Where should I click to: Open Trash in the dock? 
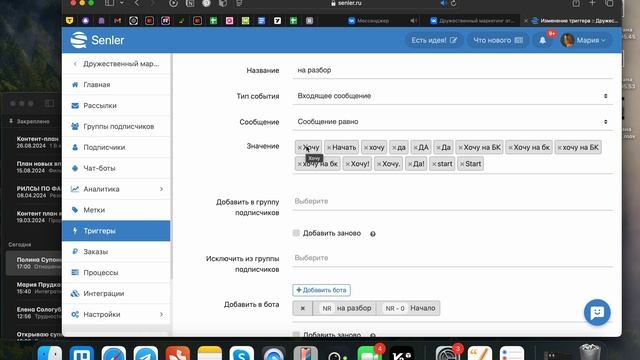coord(590,352)
